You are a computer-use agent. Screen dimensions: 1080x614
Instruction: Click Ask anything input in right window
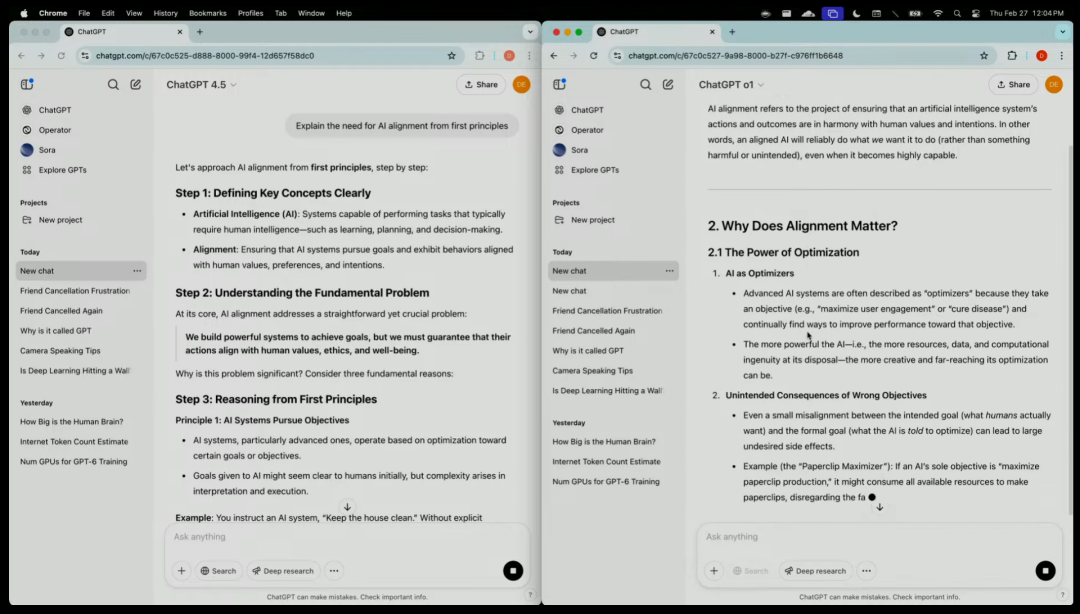pos(879,537)
